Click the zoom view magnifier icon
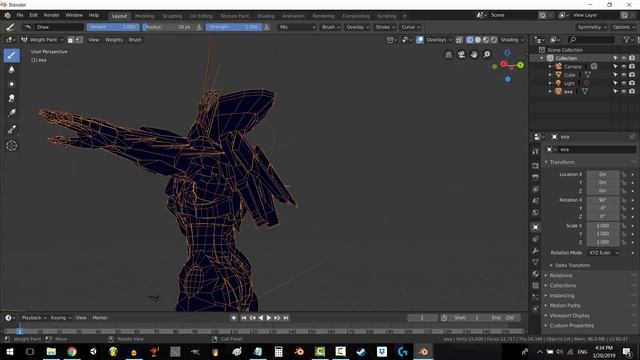 487,55
